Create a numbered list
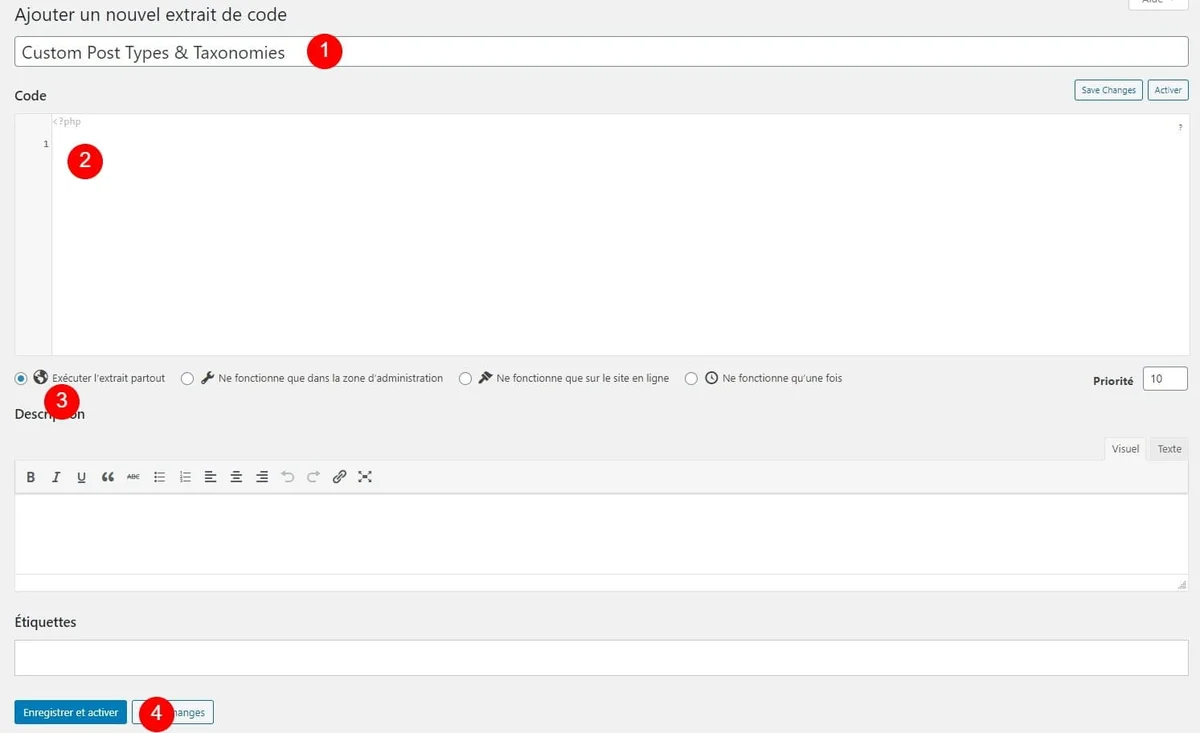The width and height of the screenshot is (1200, 733). pos(185,477)
